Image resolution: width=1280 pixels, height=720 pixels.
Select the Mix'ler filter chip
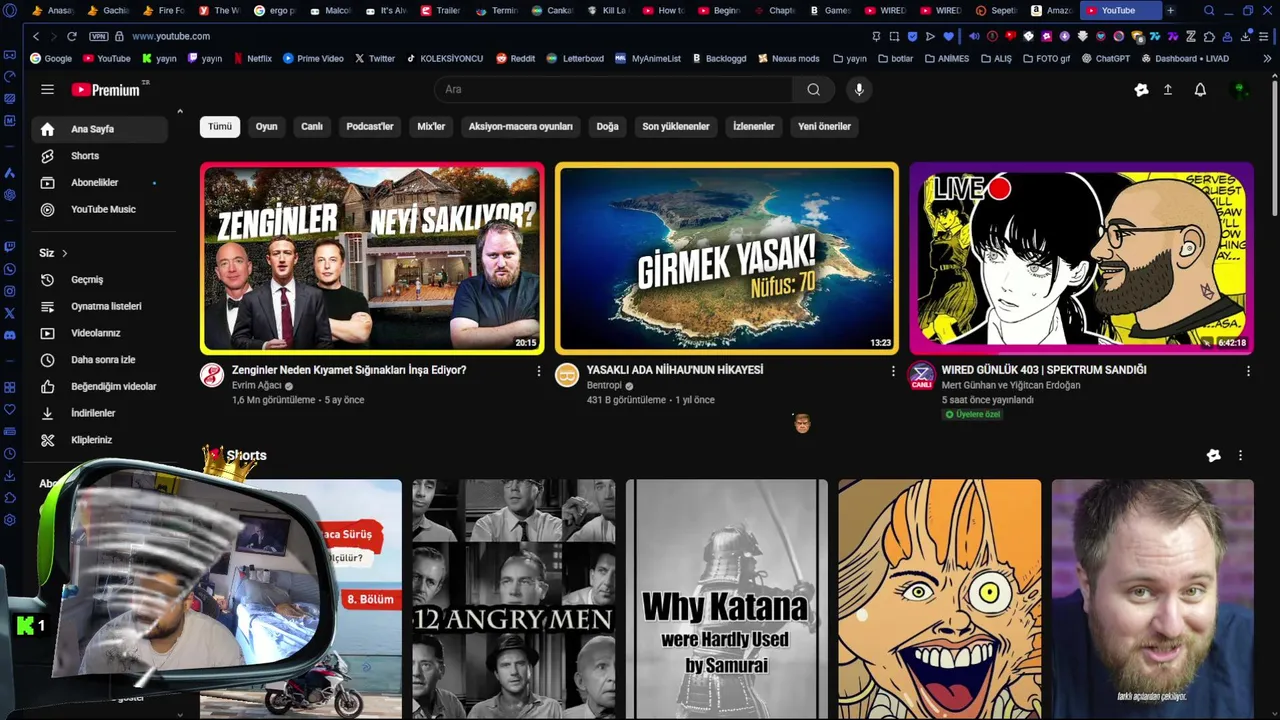pyautogui.click(x=431, y=126)
